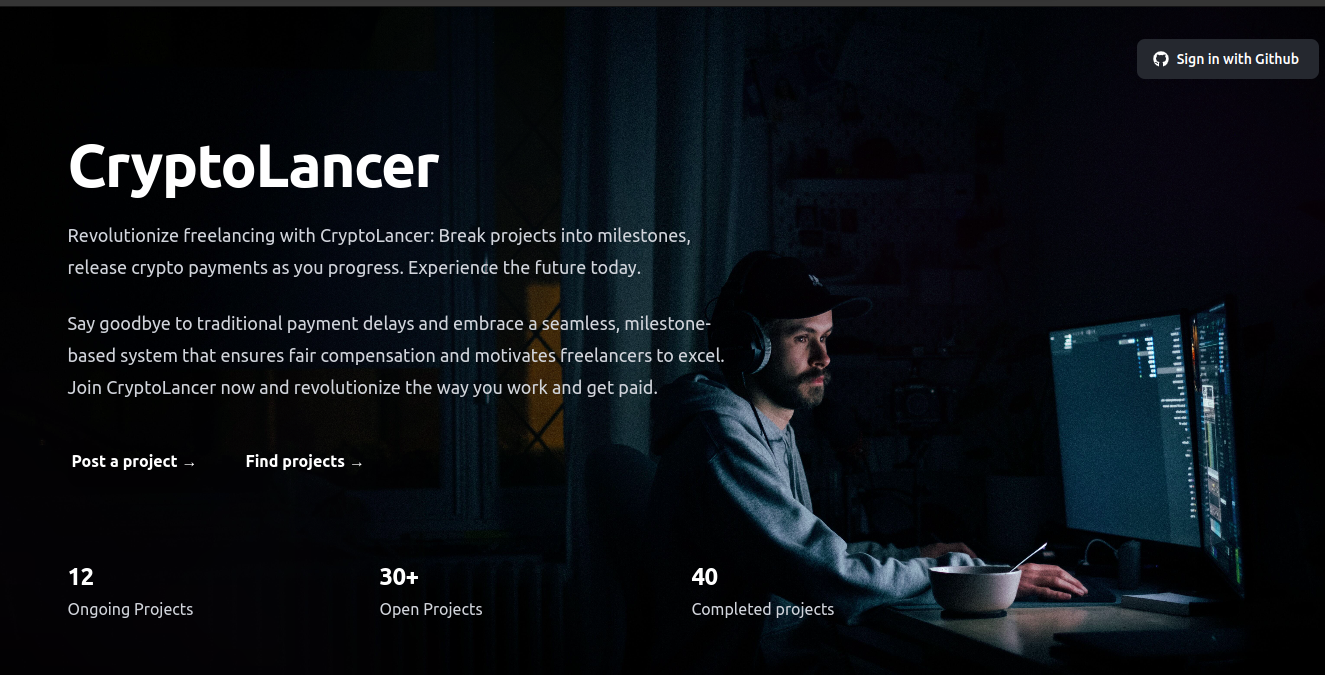Click the "12" ongoing projects count

[x=81, y=577]
